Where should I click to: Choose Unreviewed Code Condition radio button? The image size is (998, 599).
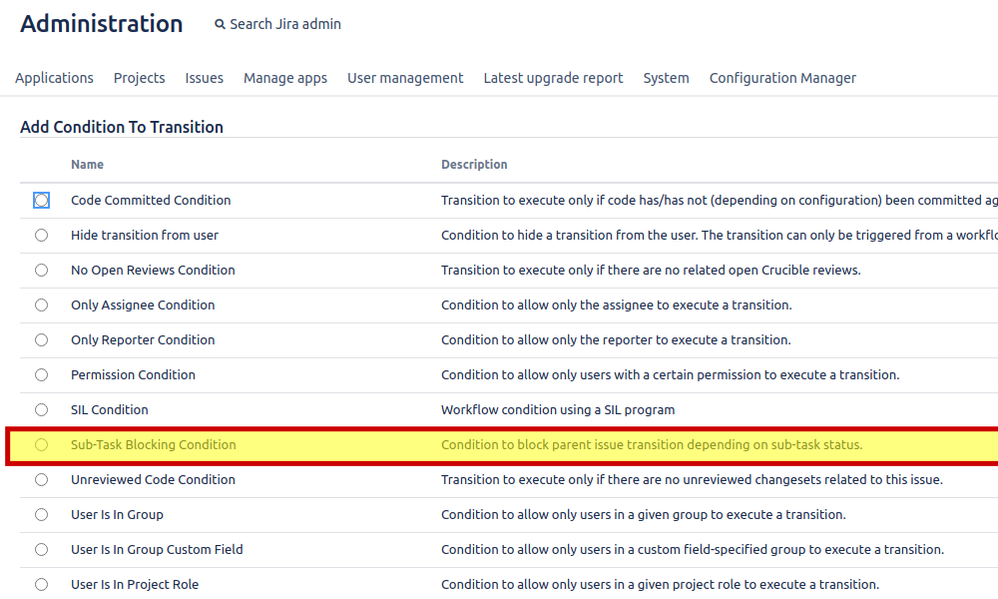coord(41,480)
